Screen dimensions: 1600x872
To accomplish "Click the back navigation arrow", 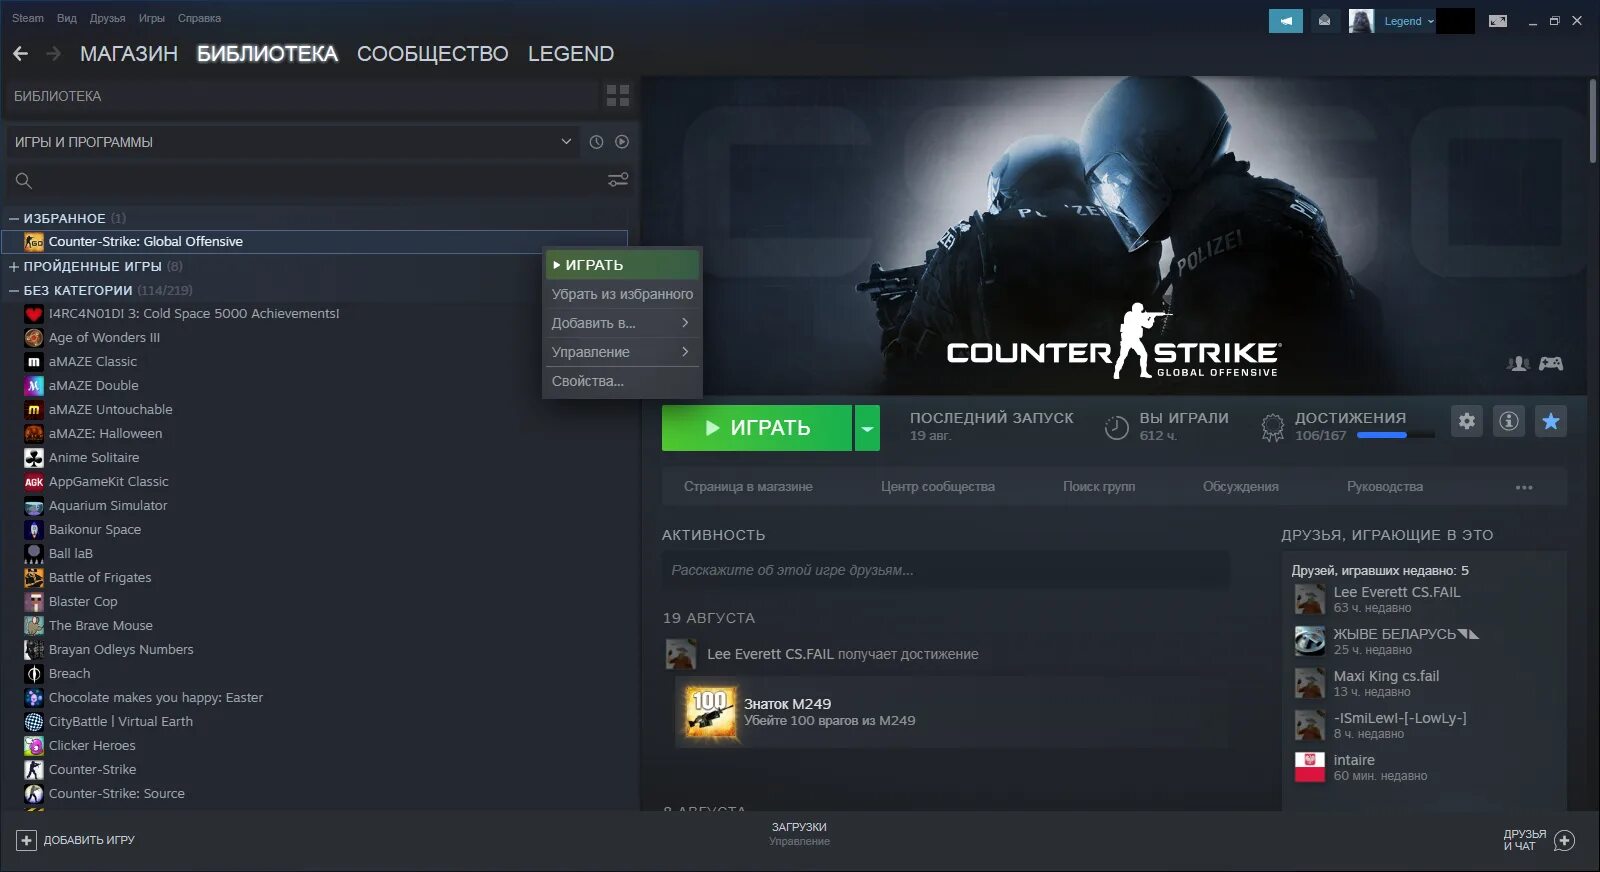I will tap(20, 53).
